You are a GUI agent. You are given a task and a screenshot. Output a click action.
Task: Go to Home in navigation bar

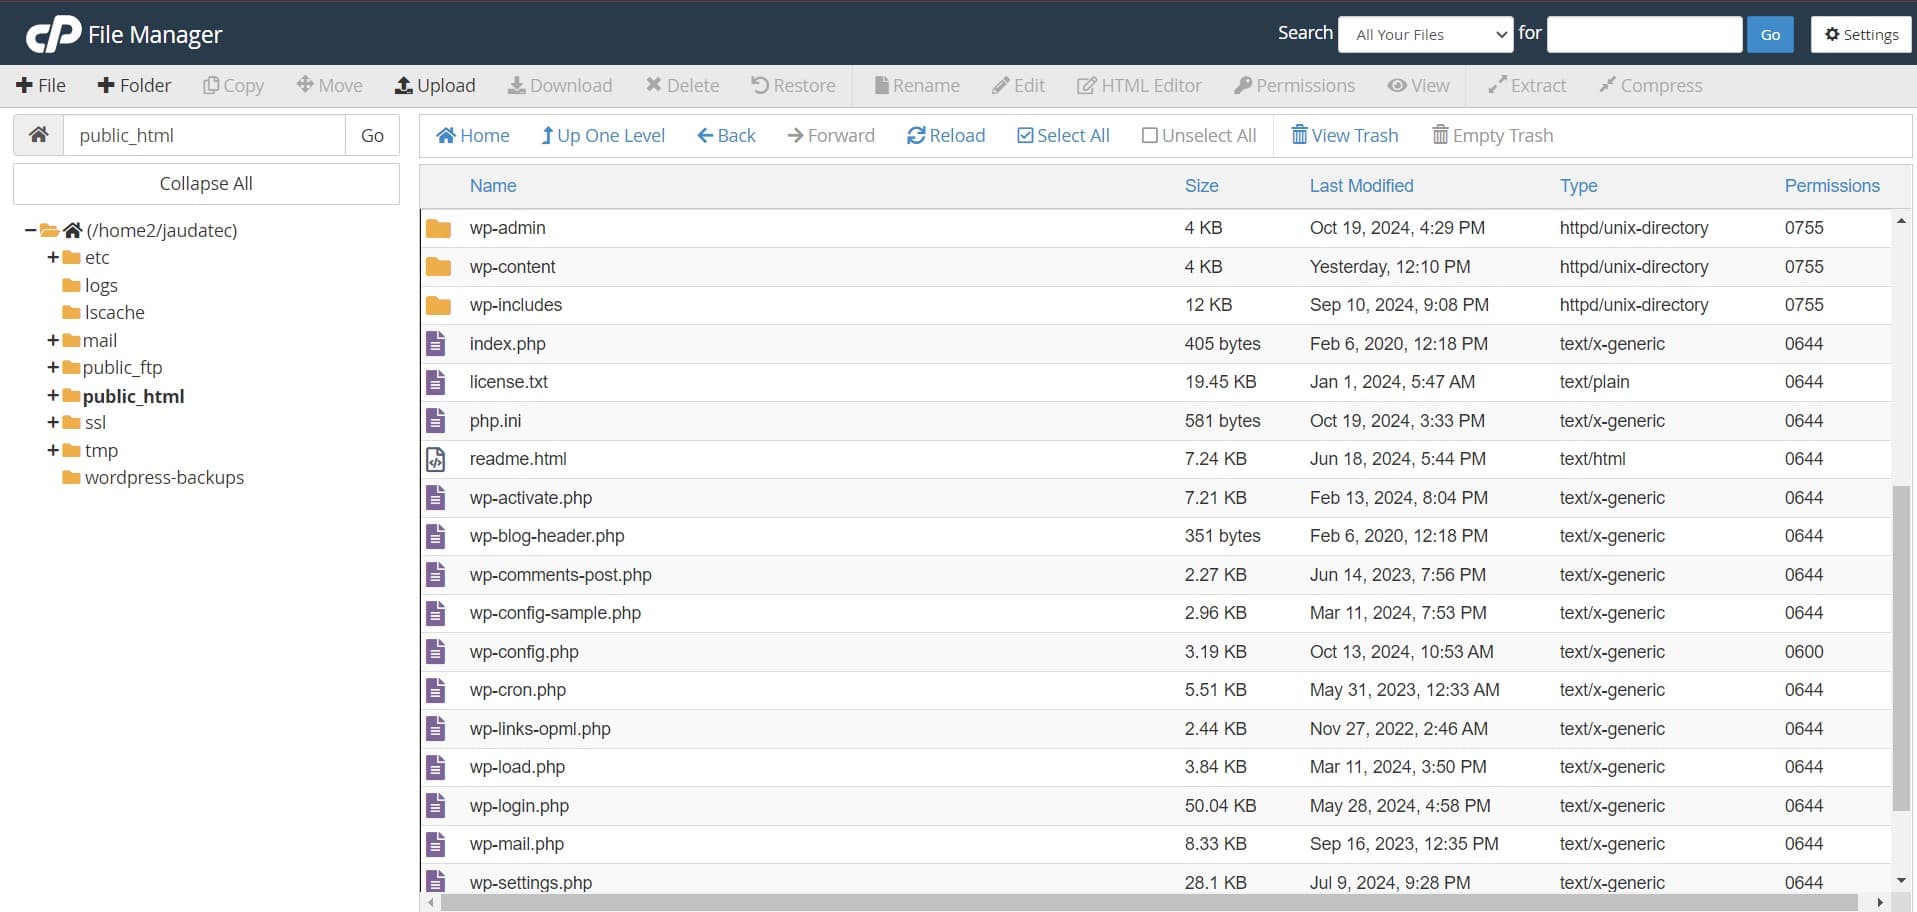tap(473, 135)
